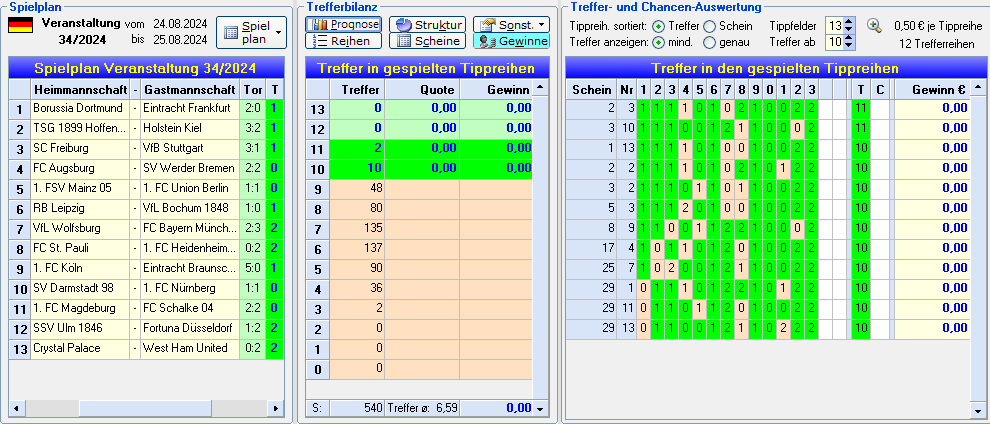Click the RB Leipzig cell
This screenshot has height=424, width=990.
tap(80, 208)
